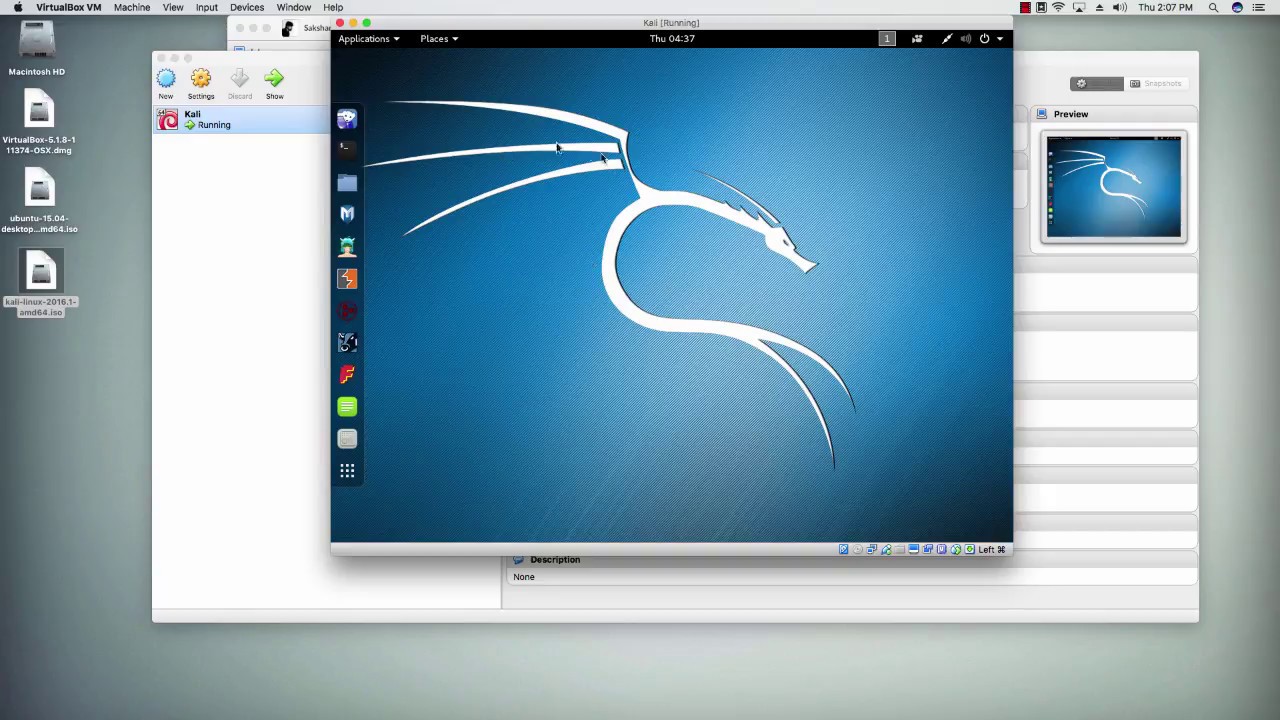Open the Devices menu
The image size is (1280, 720).
point(247,7)
